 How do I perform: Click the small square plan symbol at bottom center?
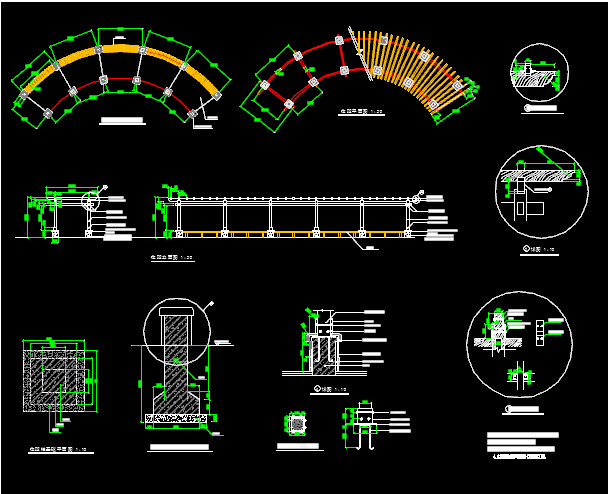tap(297, 424)
